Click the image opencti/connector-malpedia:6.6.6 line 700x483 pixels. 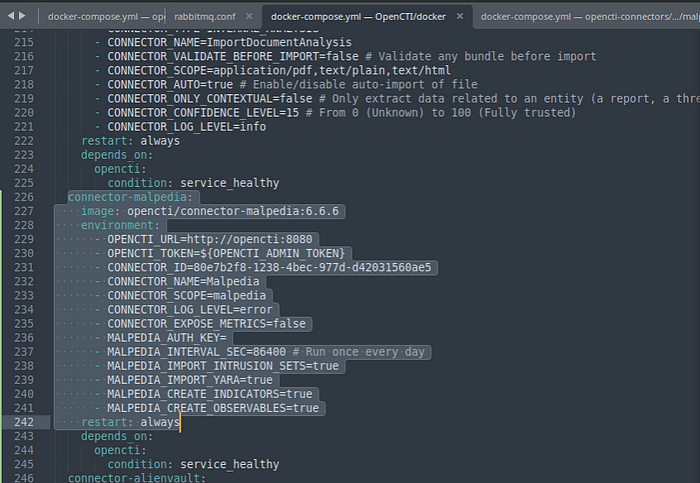(x=210, y=211)
